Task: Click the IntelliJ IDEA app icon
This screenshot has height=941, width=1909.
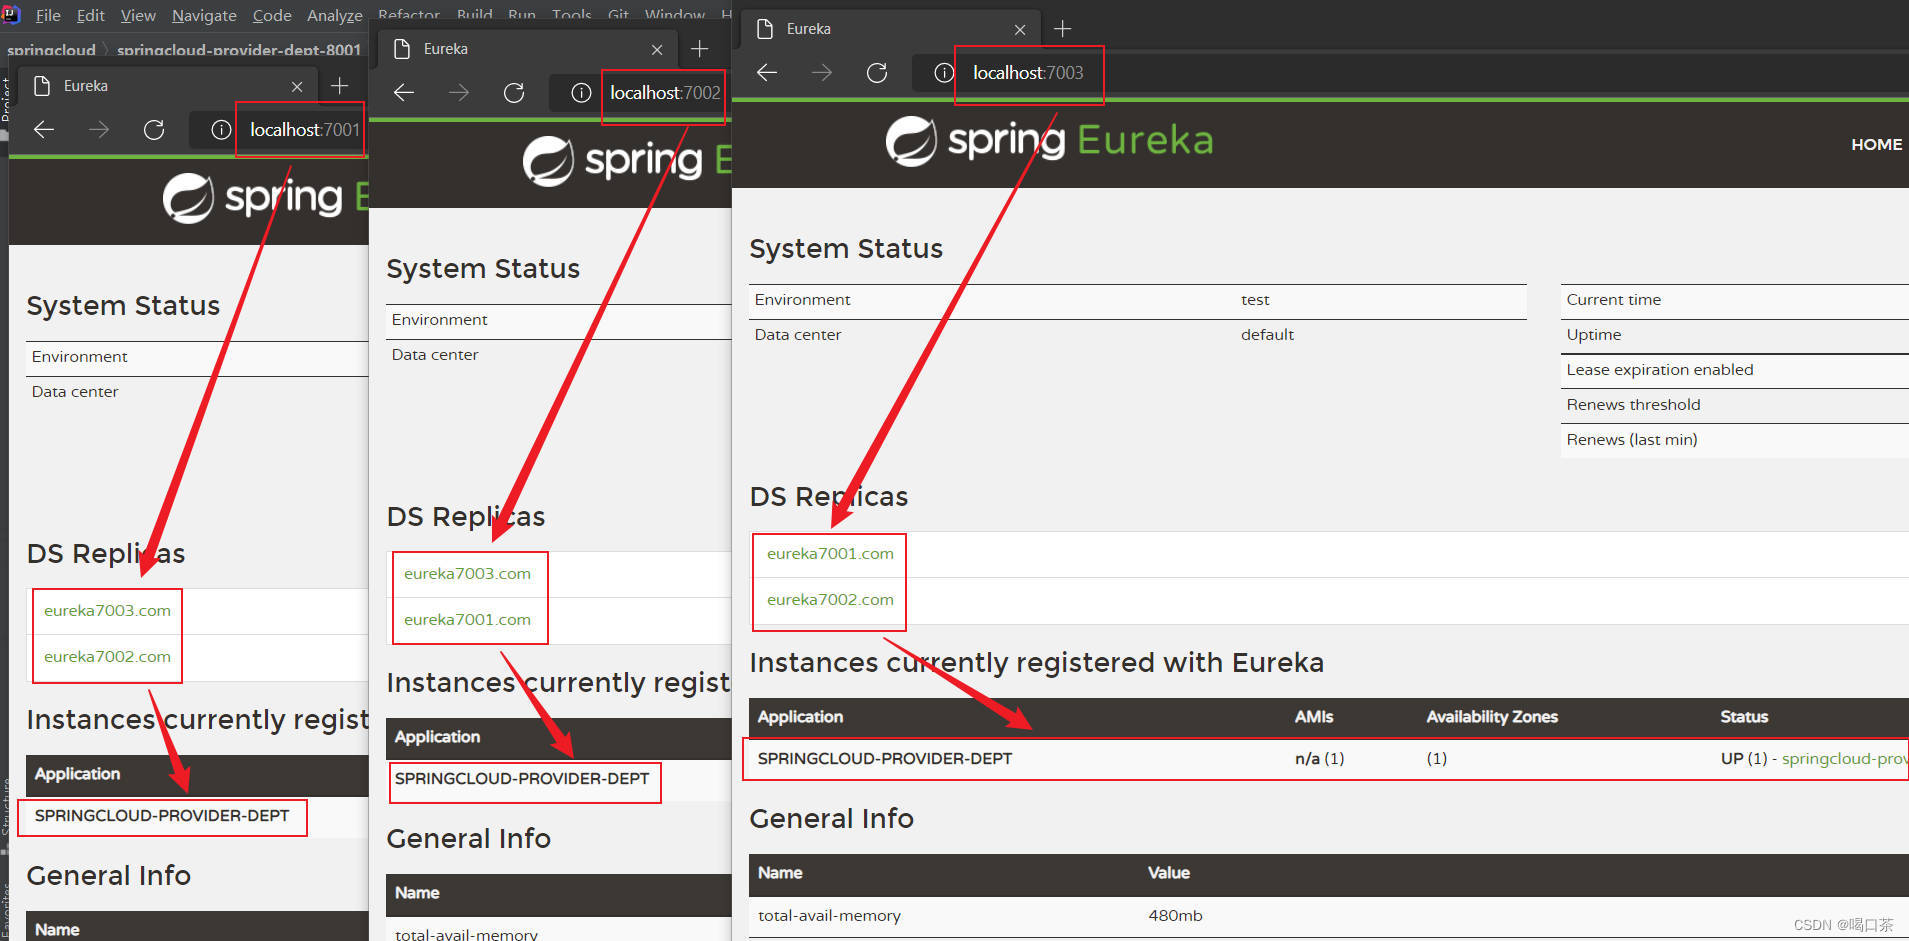Action: tap(11, 14)
